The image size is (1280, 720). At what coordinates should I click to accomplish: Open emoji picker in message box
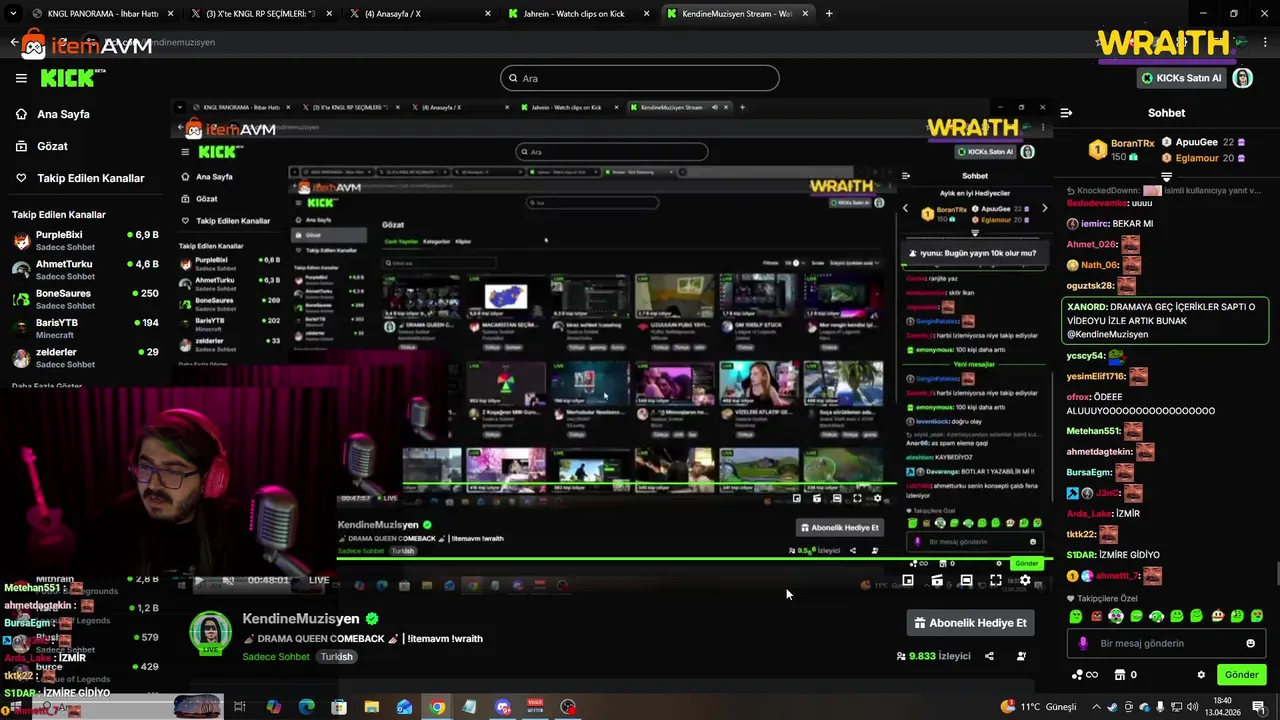(x=1250, y=643)
